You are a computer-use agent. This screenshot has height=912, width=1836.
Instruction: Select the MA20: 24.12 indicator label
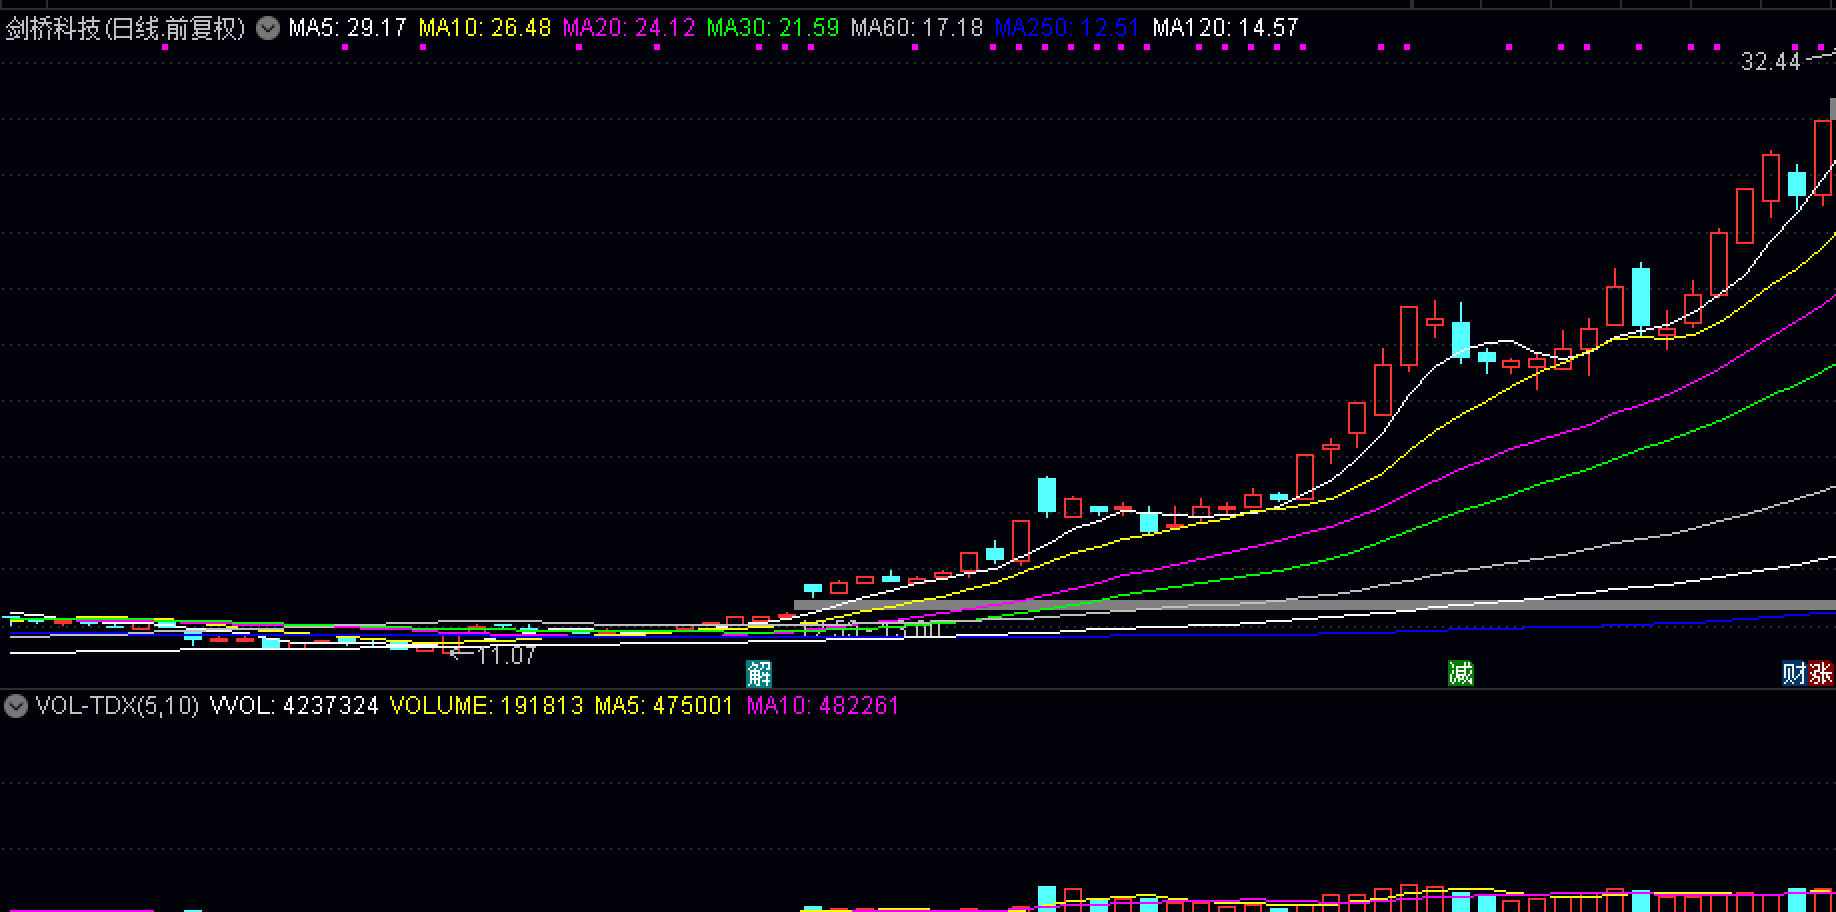coord(628,28)
